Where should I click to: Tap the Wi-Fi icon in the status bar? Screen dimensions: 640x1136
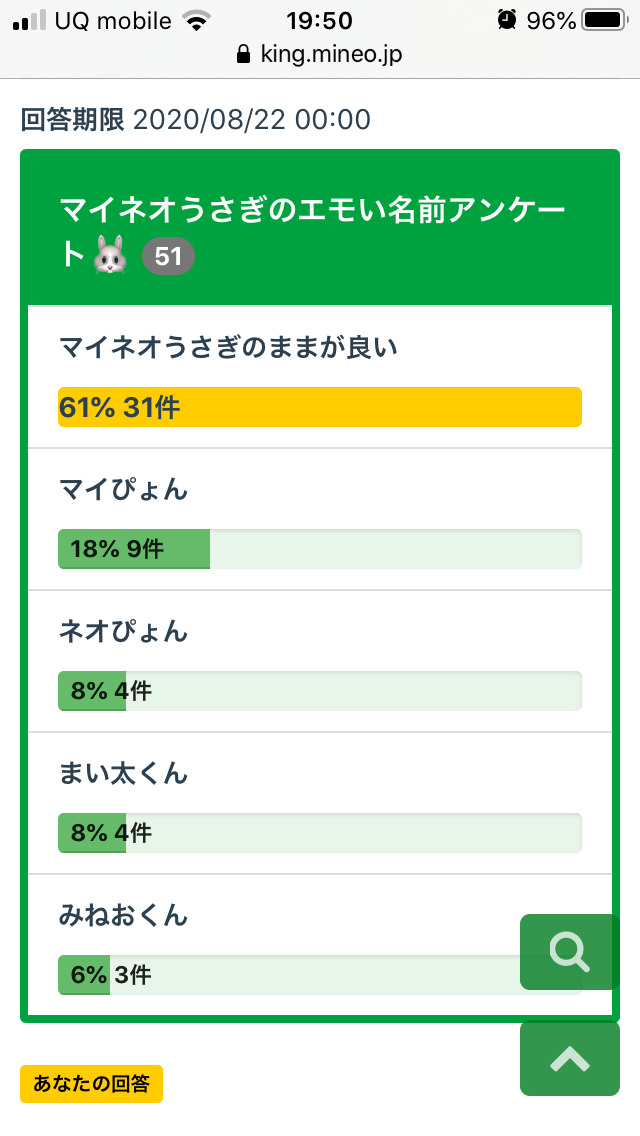[x=198, y=21]
